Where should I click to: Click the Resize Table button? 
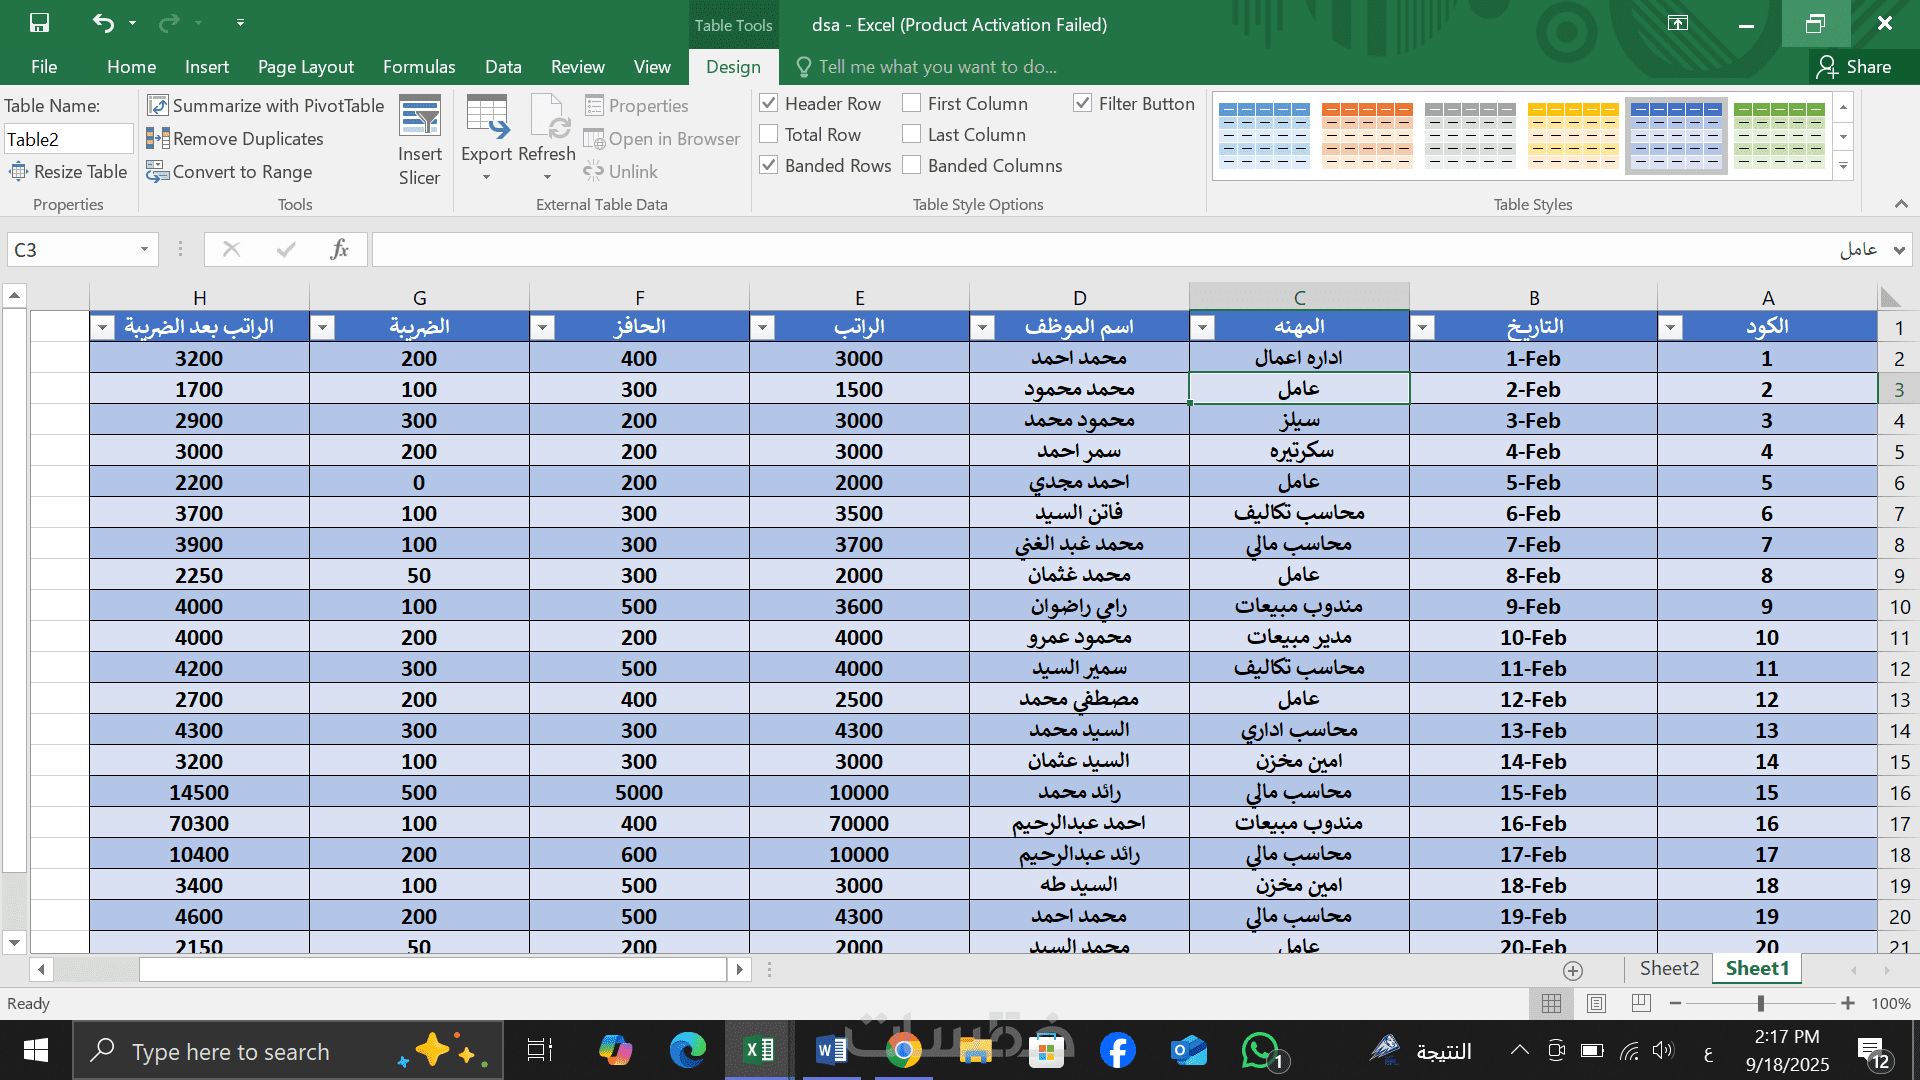[68, 172]
